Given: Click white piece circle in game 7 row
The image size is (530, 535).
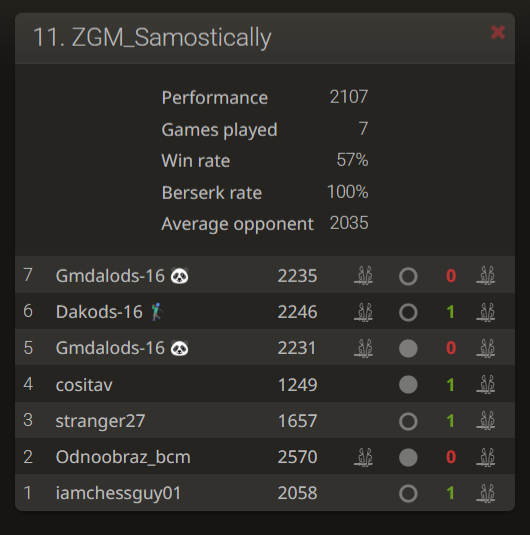Looking at the screenshot, I should 408,276.
